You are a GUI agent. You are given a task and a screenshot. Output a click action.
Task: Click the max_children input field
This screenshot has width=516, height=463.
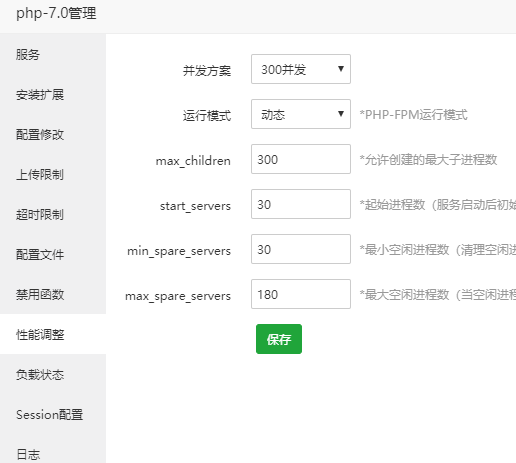tap(301, 159)
